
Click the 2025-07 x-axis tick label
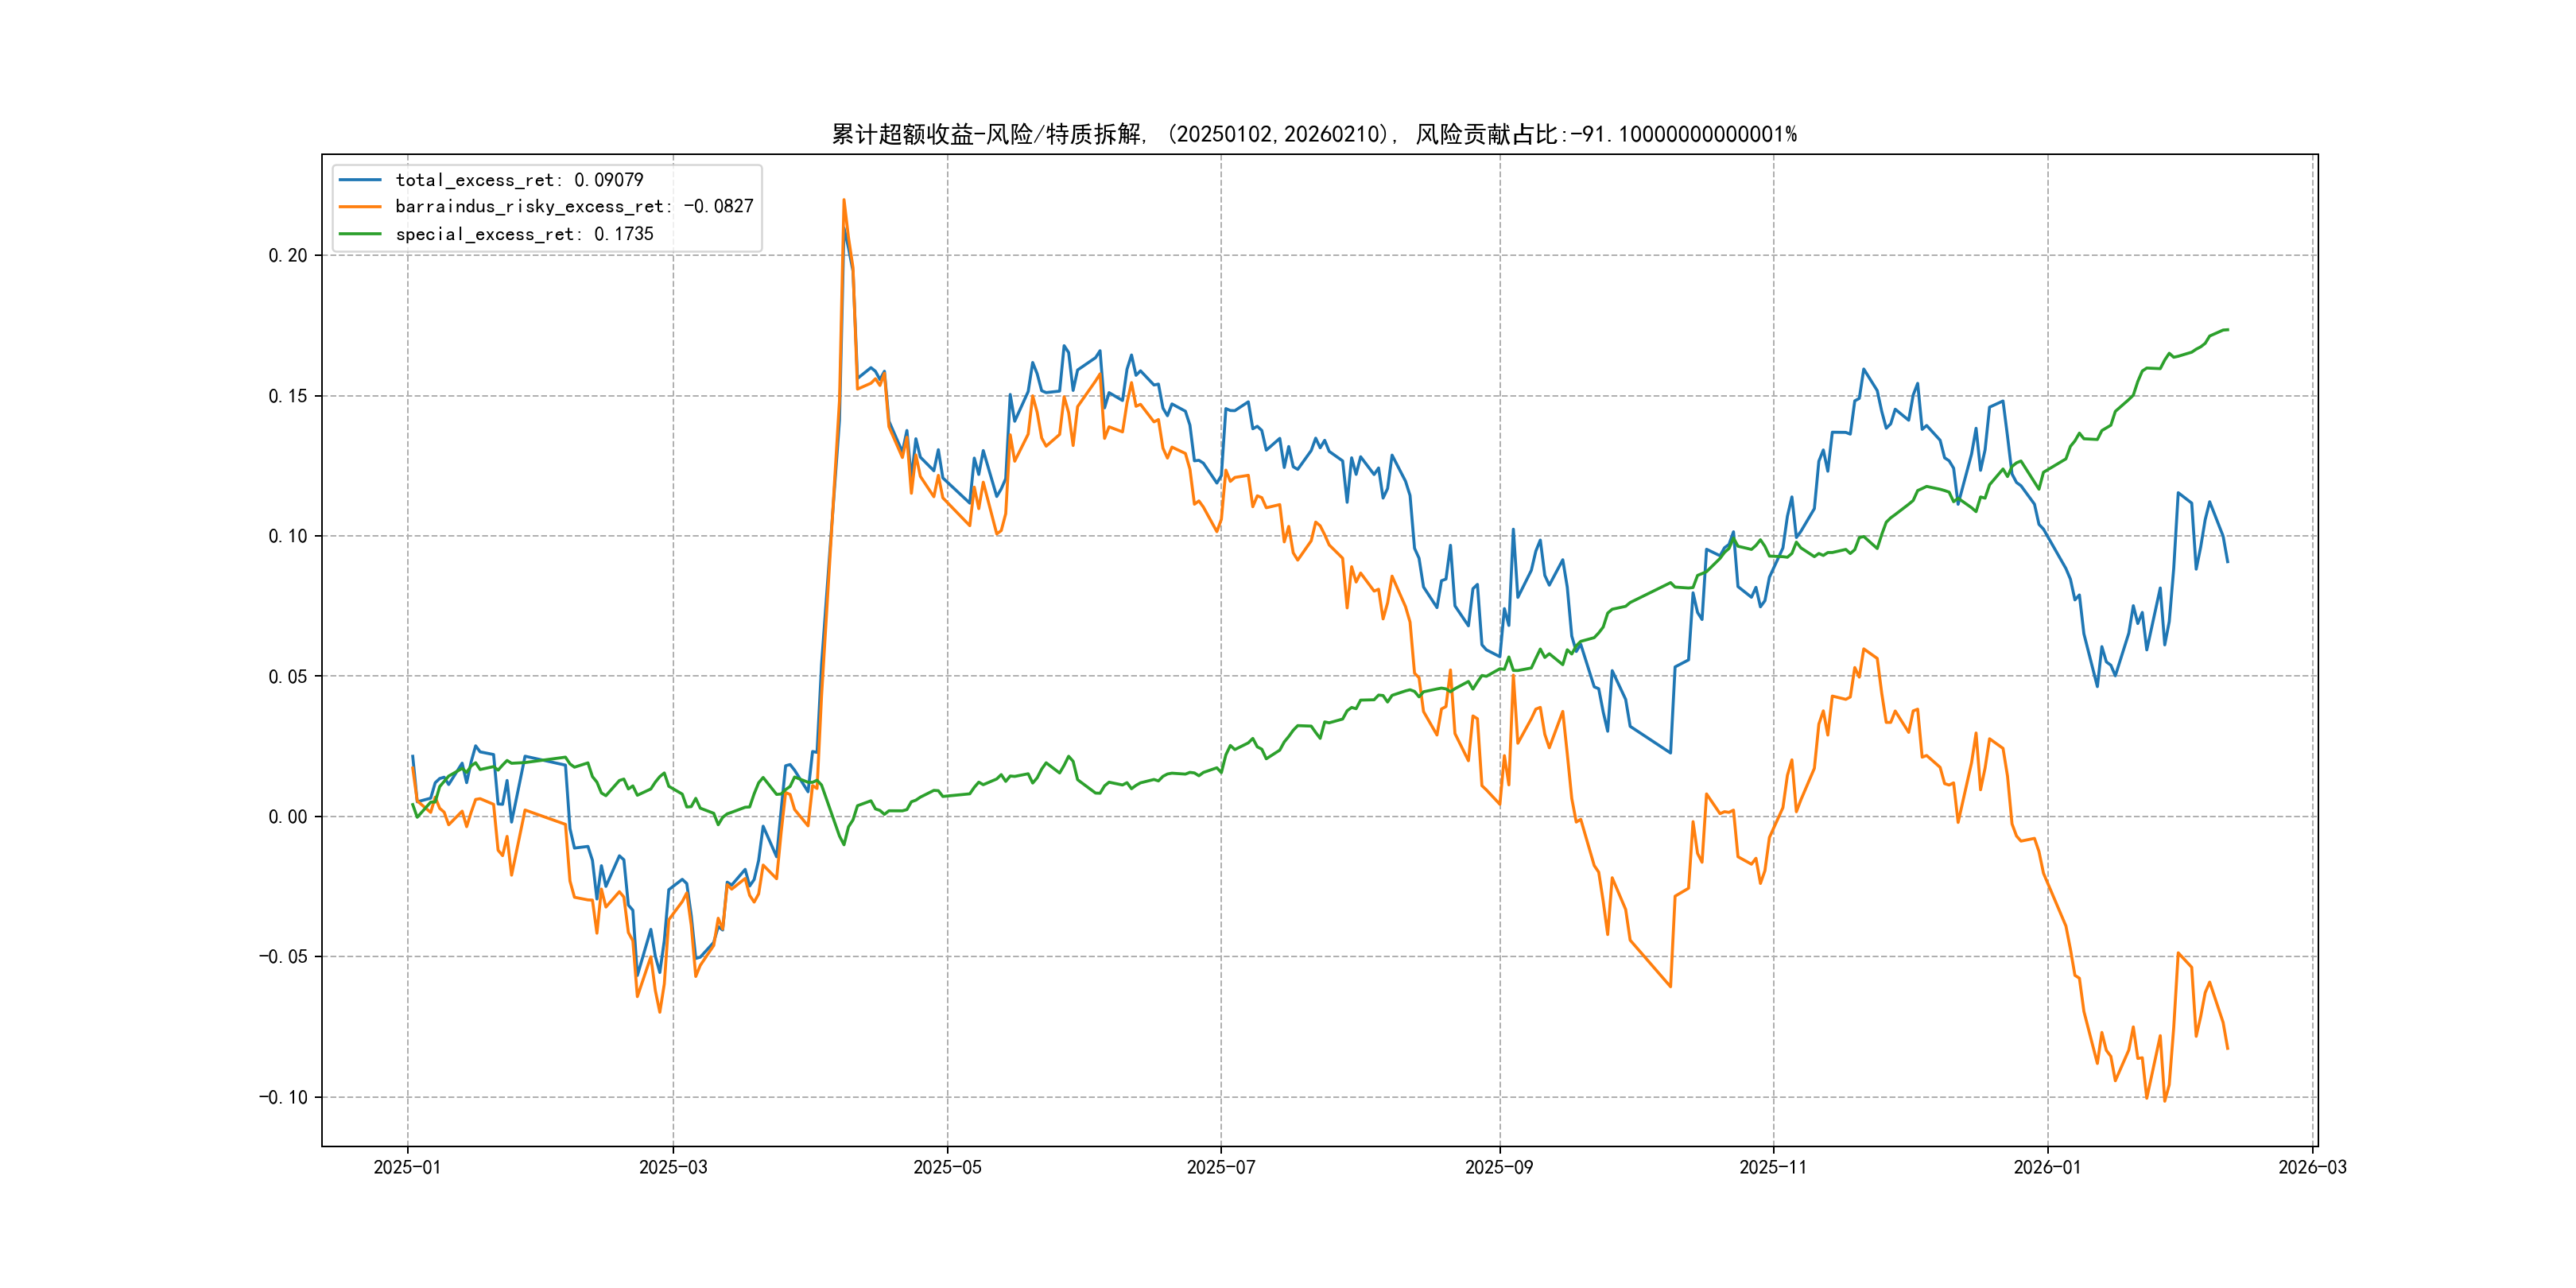tap(1220, 1167)
